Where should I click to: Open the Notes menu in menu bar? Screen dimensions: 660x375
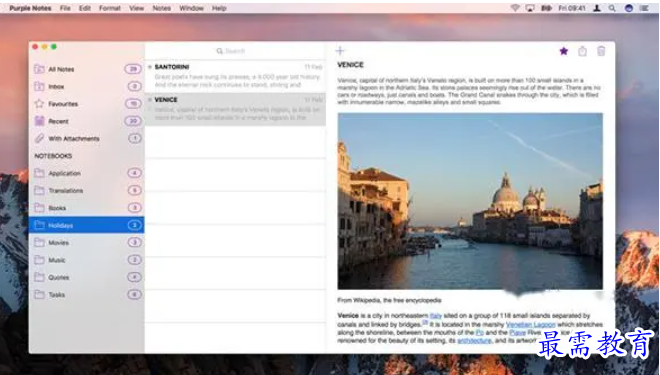[x=162, y=8]
